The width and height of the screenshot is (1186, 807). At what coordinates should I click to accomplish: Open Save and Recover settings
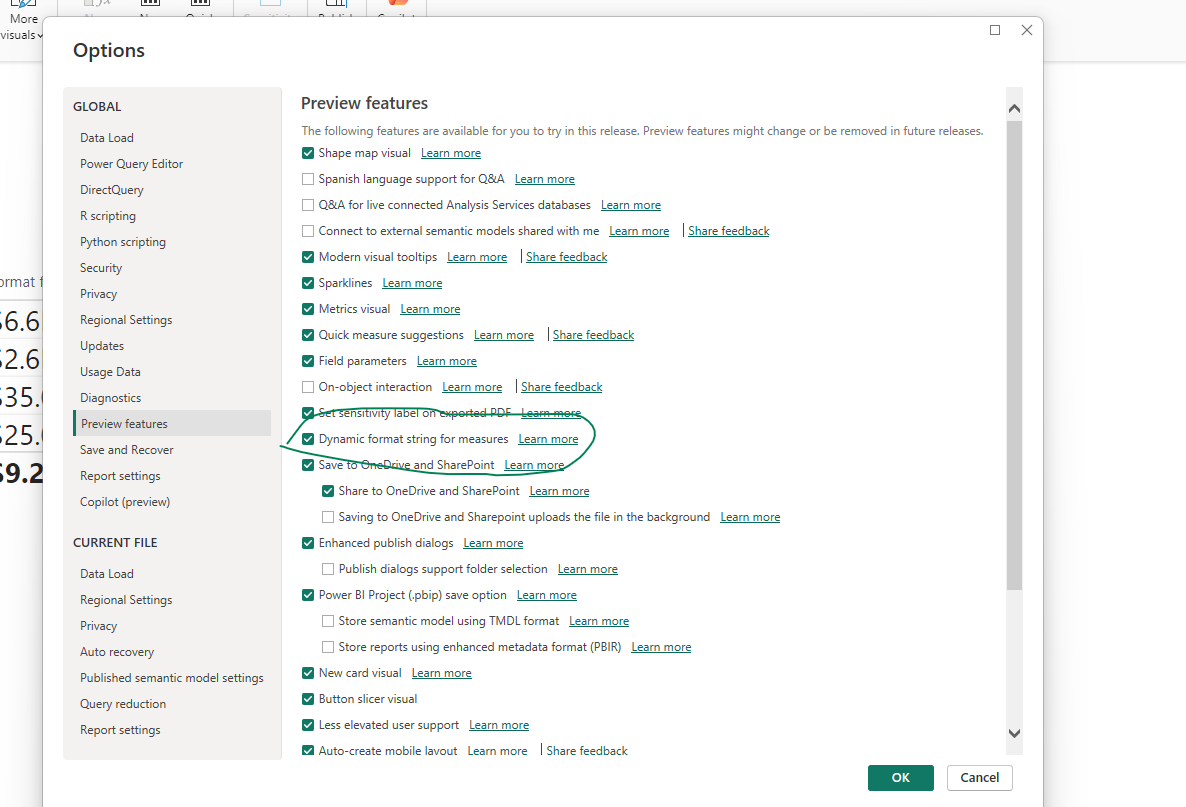(127, 450)
